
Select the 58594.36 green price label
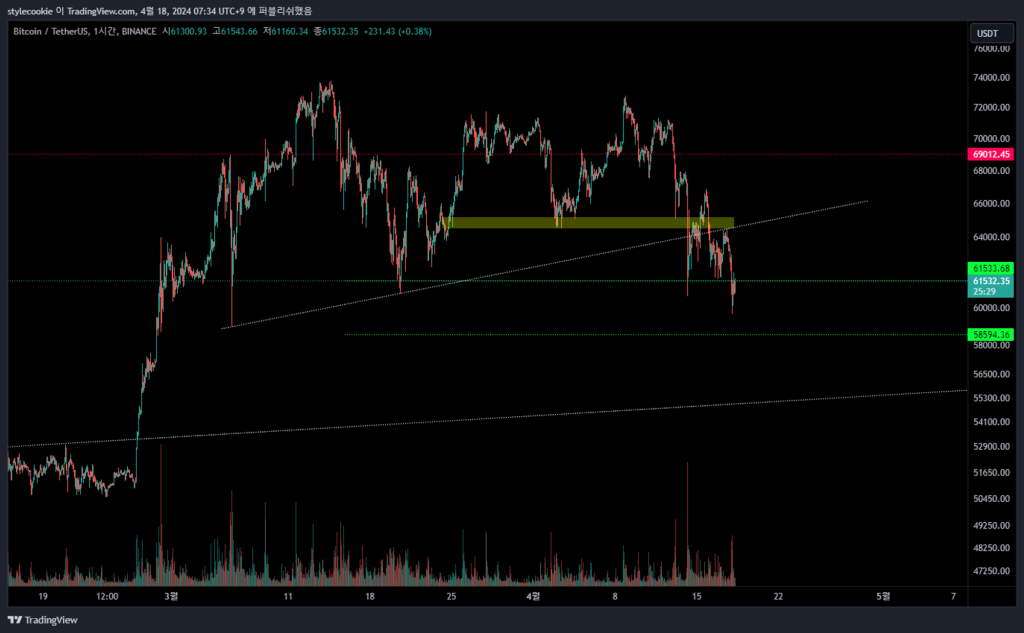point(991,334)
